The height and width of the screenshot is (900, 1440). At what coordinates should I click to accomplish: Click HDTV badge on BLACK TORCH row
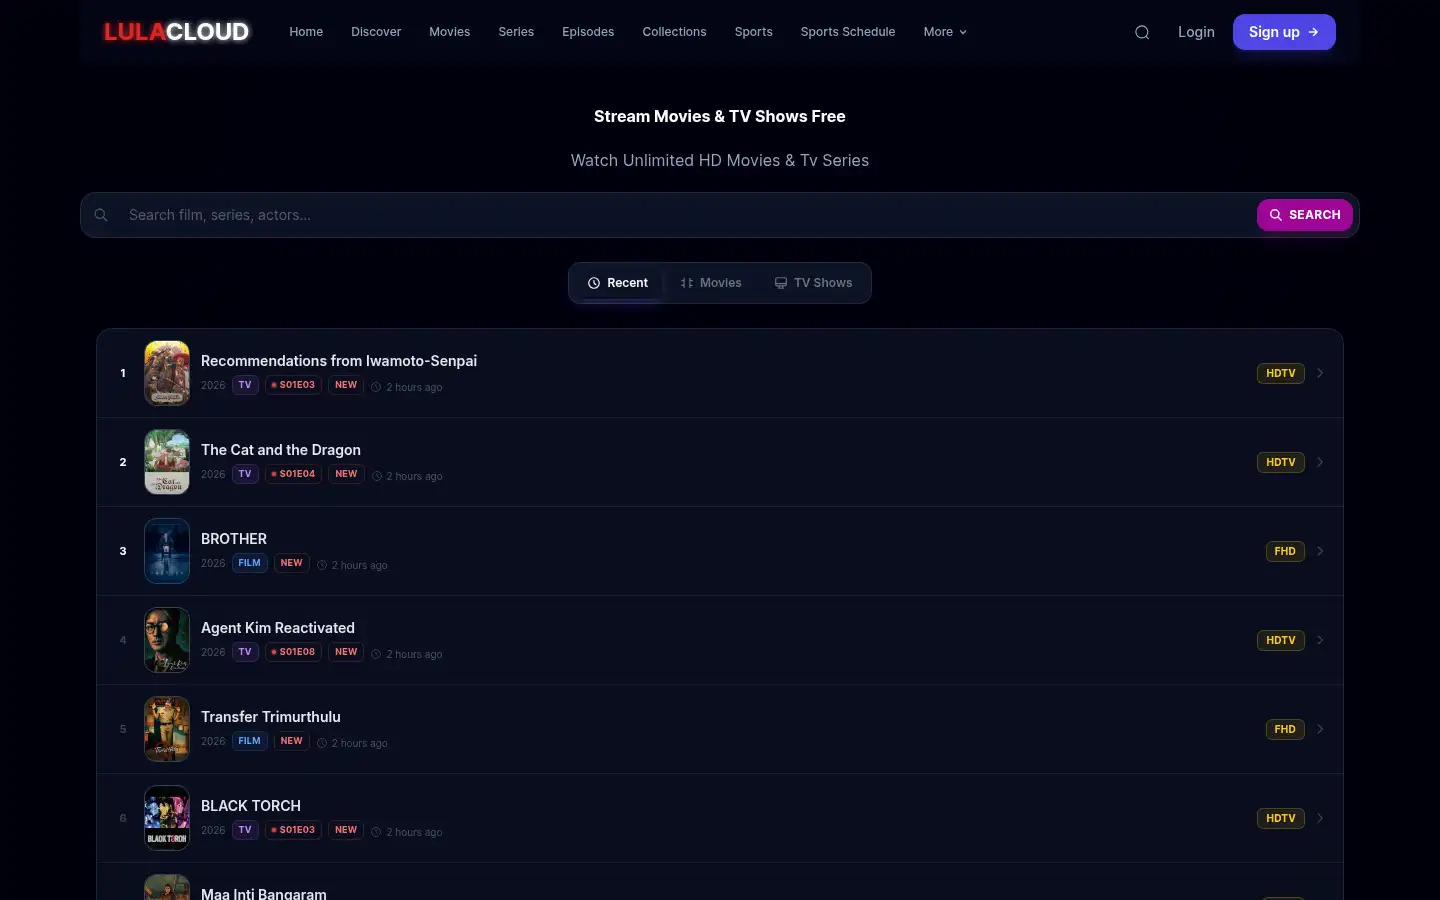tap(1281, 818)
